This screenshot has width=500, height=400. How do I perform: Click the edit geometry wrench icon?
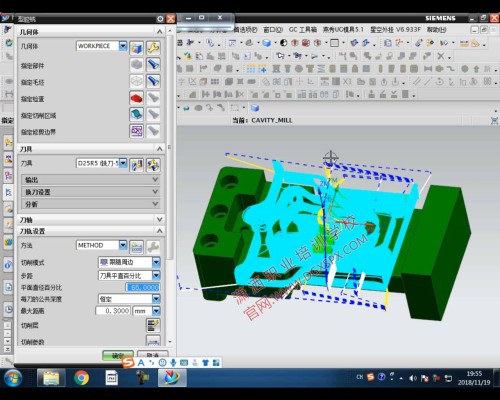pos(153,48)
